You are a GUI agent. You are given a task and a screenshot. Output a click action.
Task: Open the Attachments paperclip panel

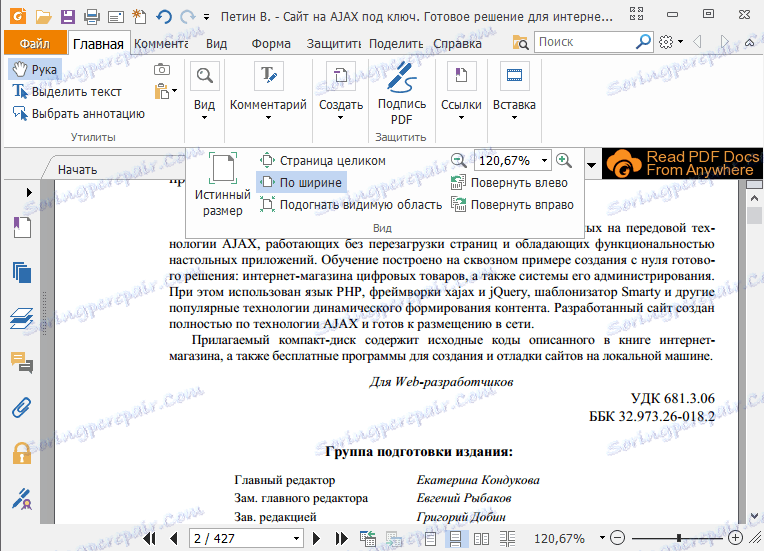(x=22, y=408)
